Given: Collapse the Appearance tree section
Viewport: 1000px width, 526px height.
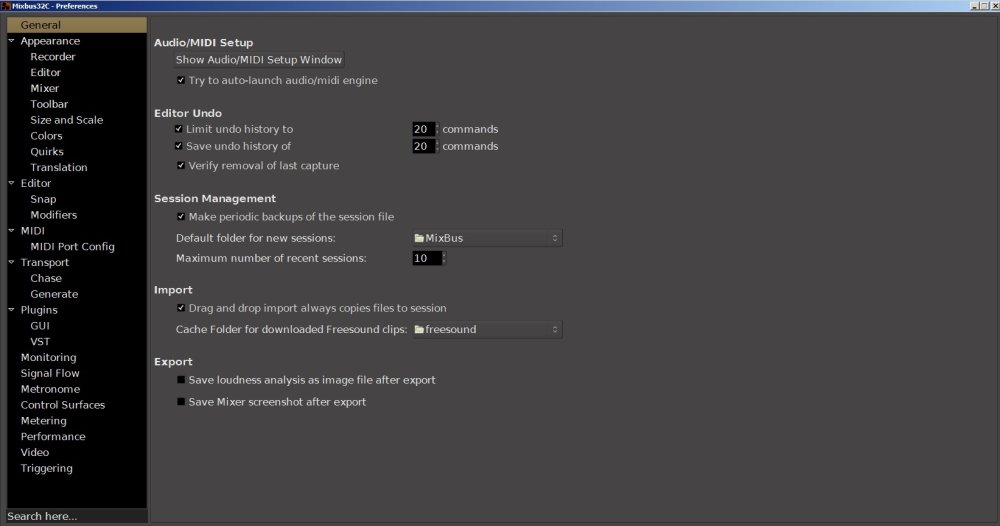Looking at the screenshot, I should pos(11,40).
